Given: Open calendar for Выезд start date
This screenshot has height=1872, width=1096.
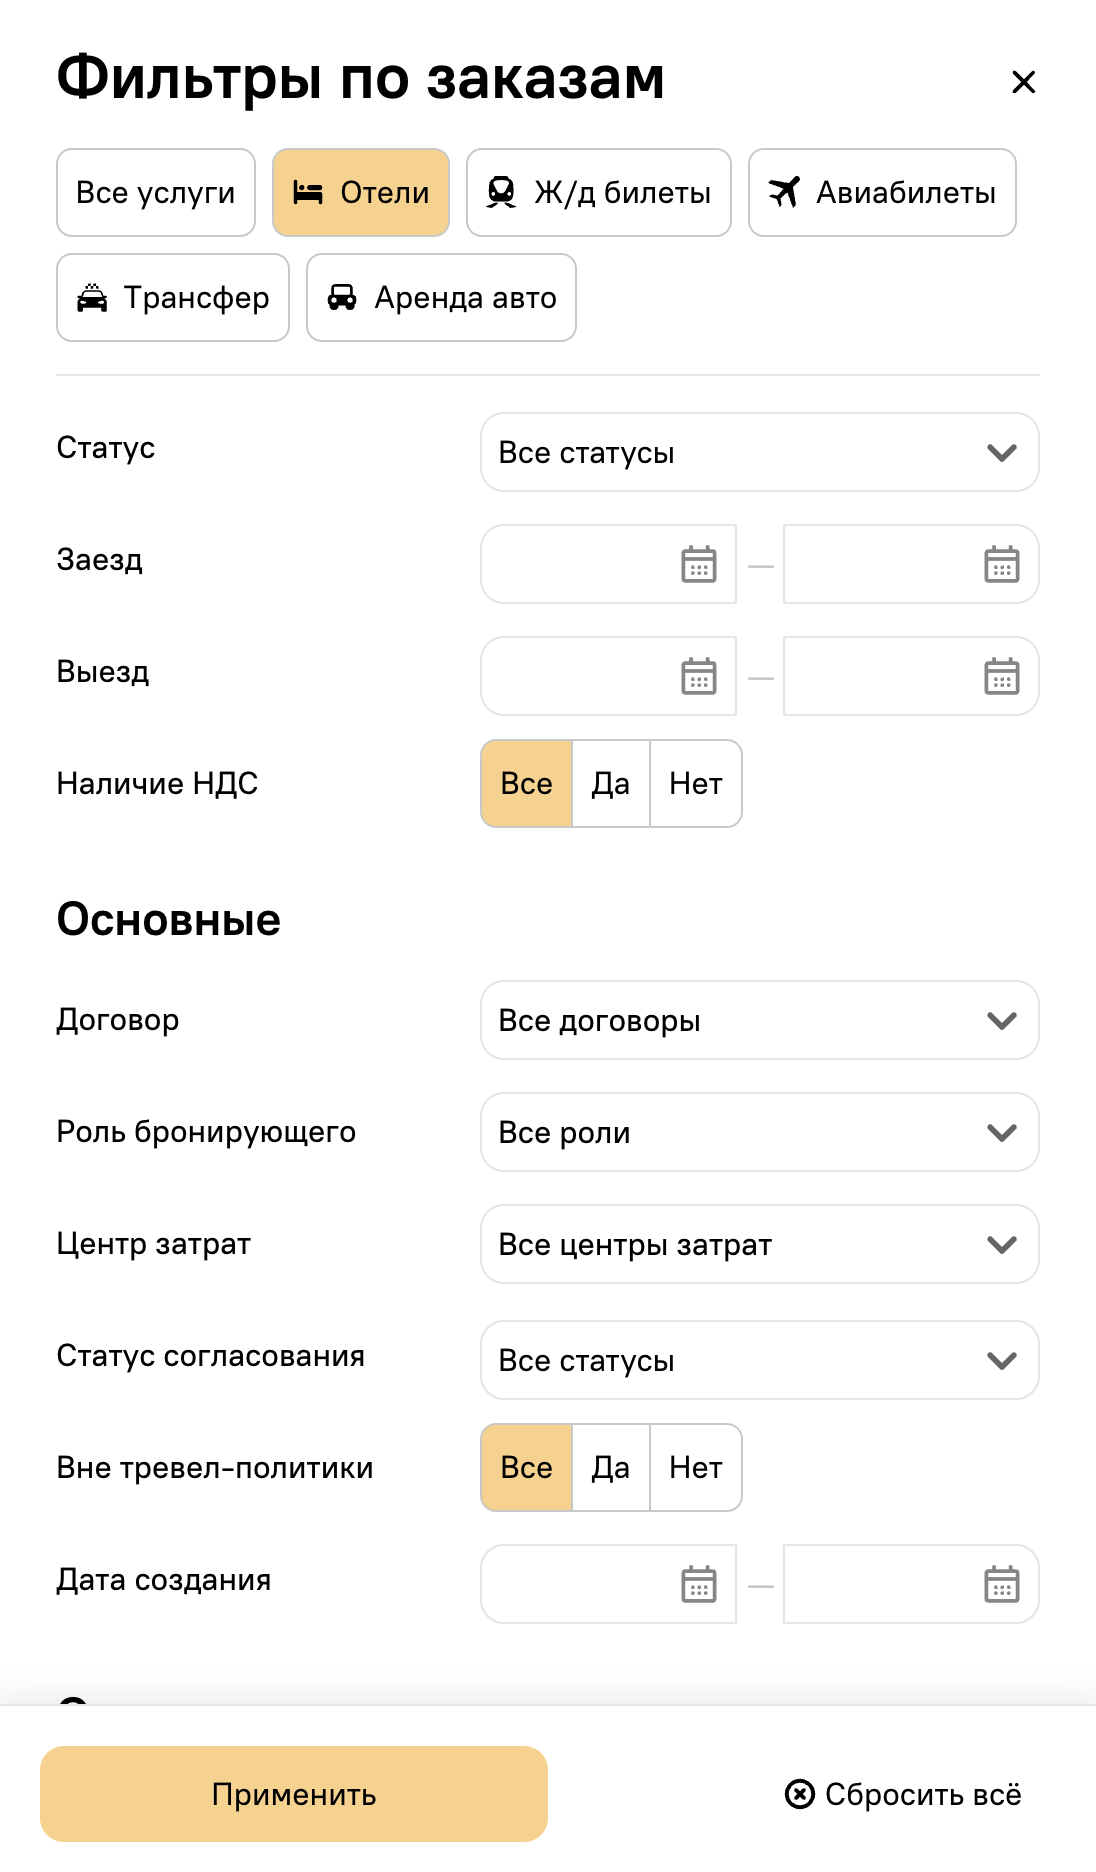Looking at the screenshot, I should click(x=699, y=676).
